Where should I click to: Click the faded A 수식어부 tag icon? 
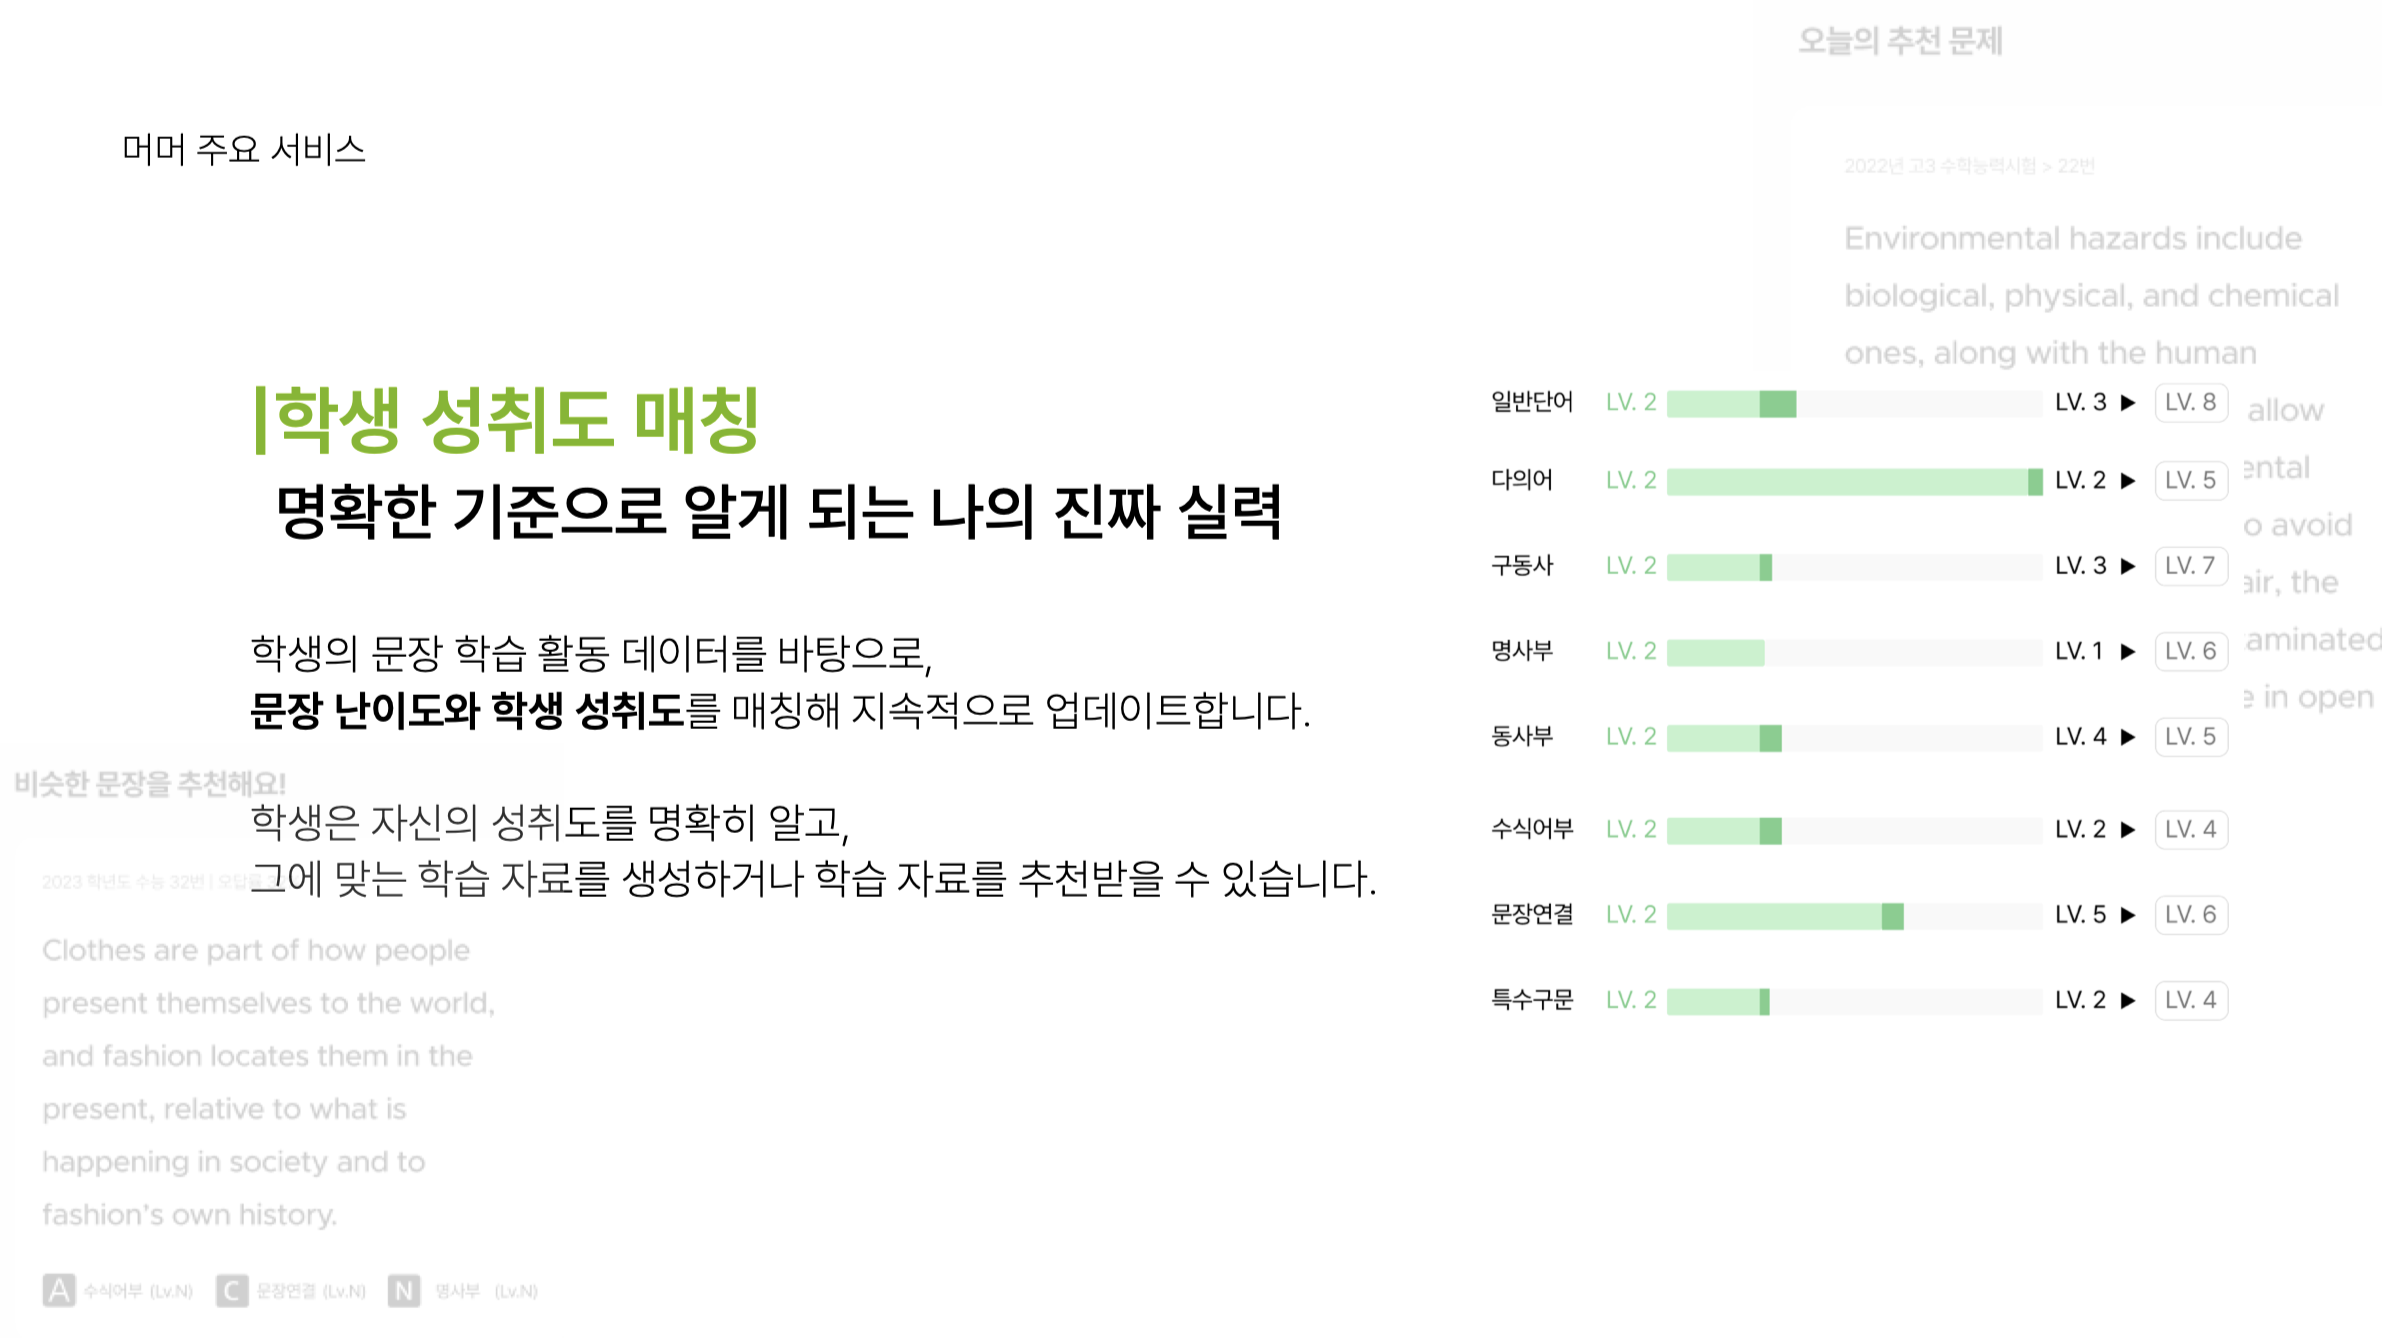59,1291
